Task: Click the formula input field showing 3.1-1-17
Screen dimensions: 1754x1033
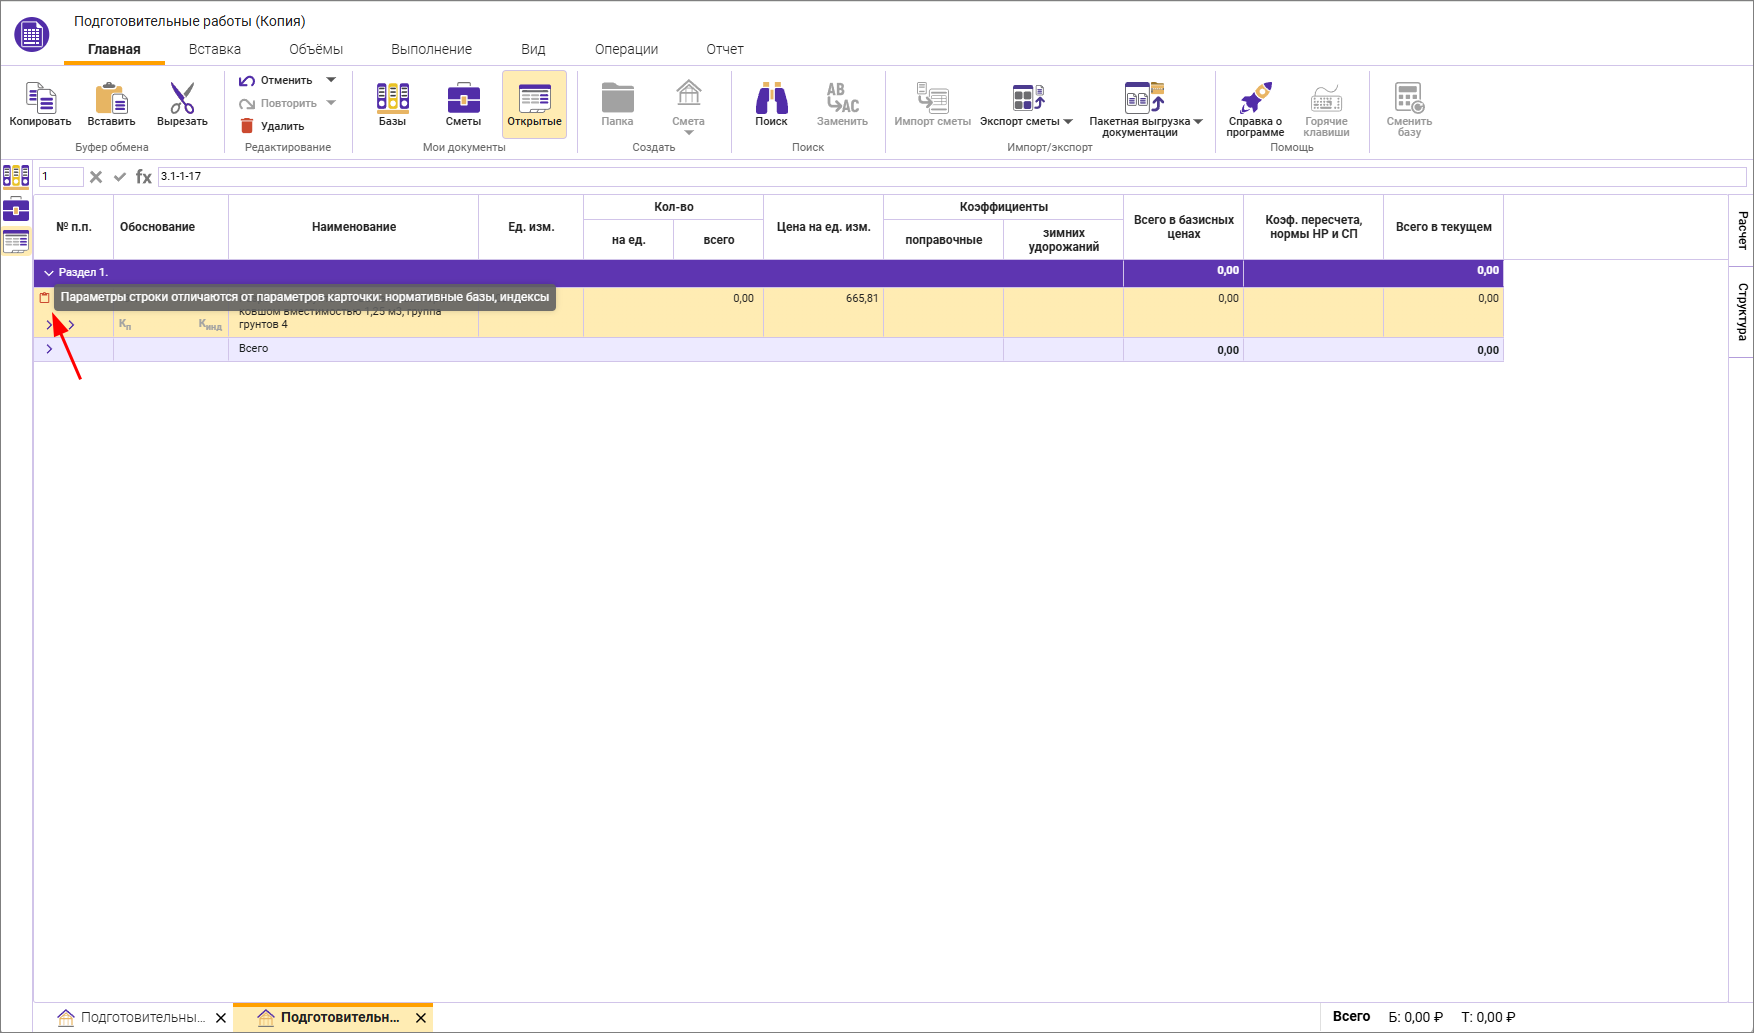Action: (x=950, y=176)
